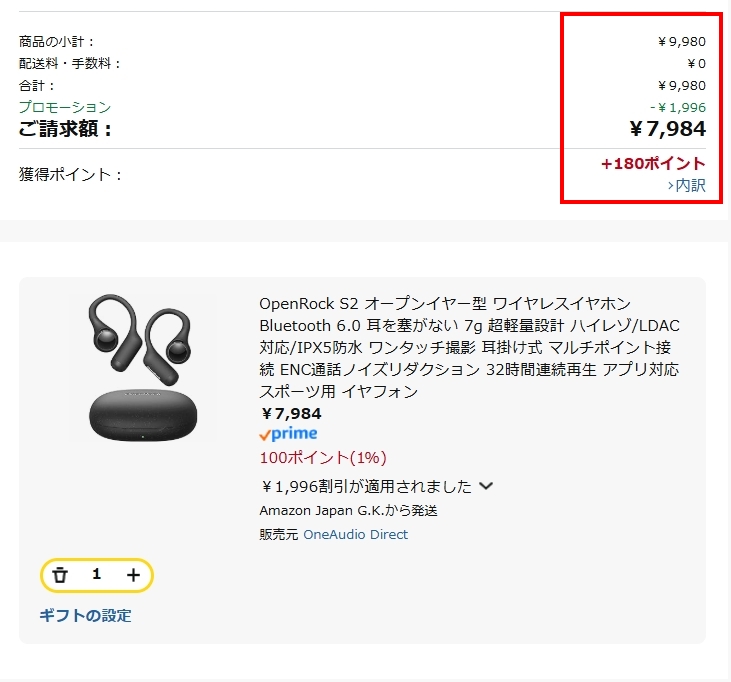
Task: Click the Amazon Japan G.K.から発送 text
Action: [x=348, y=510]
